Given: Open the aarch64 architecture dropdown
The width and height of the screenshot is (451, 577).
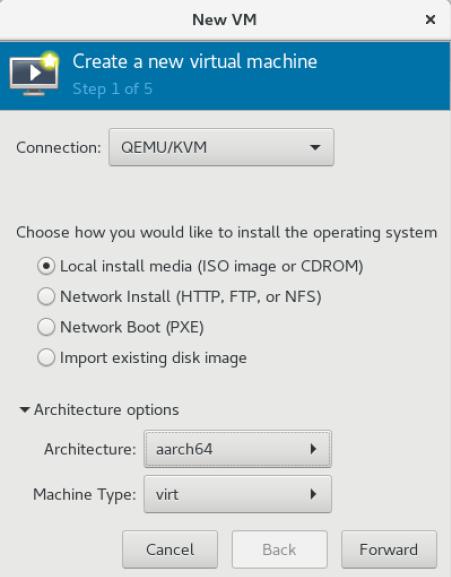Looking at the screenshot, I should 238,449.
